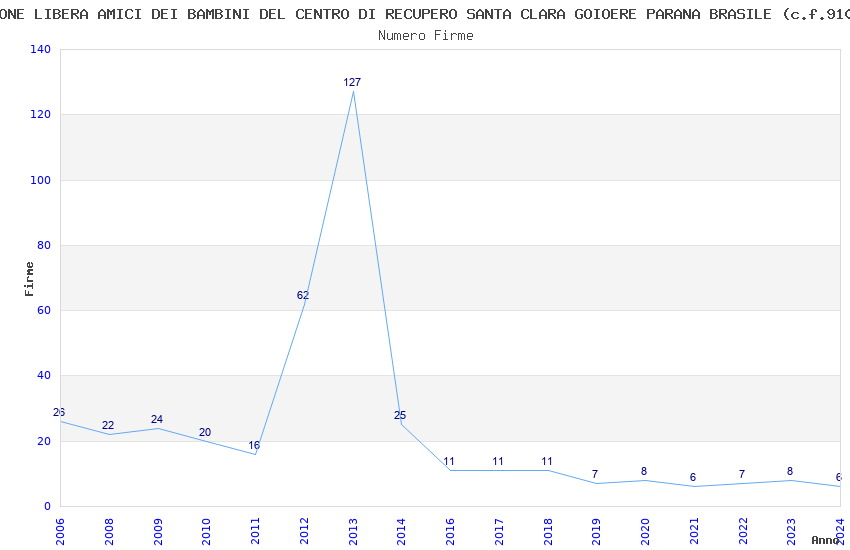Select the data label 22 for 2008
Screen dimensions: 850x550
(x=108, y=425)
